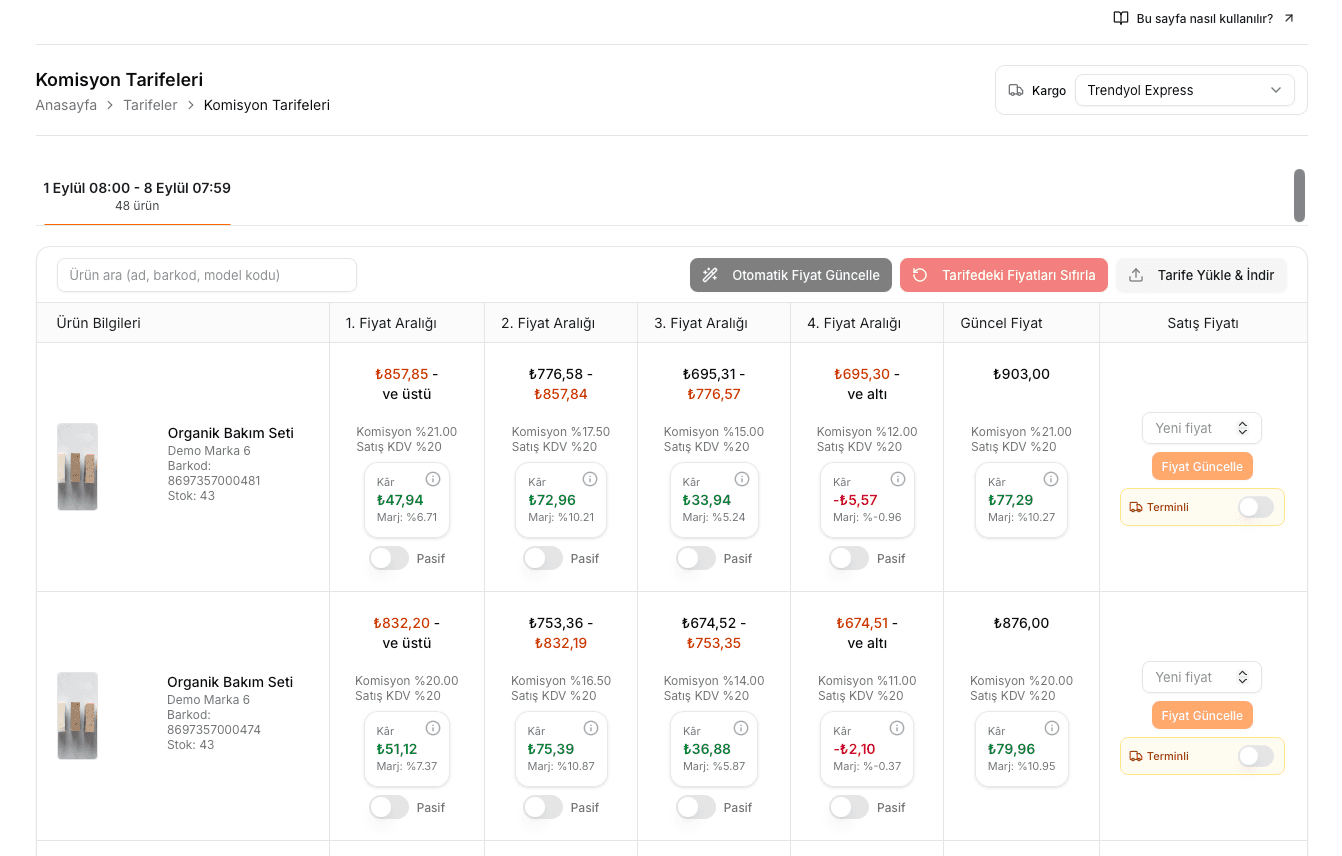Click info icon in the ₺47,94 profit card

tap(433, 479)
